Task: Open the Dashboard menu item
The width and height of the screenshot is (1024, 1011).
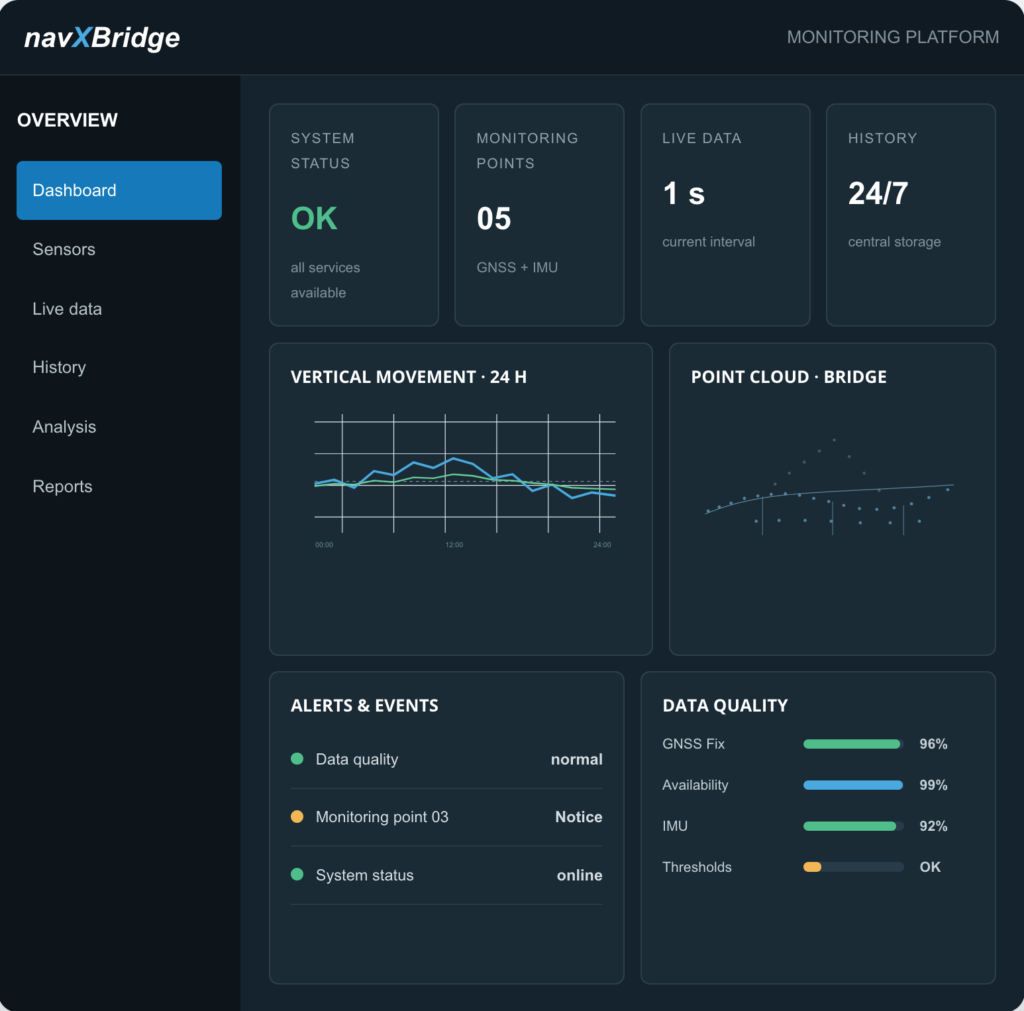Action: click(x=119, y=190)
